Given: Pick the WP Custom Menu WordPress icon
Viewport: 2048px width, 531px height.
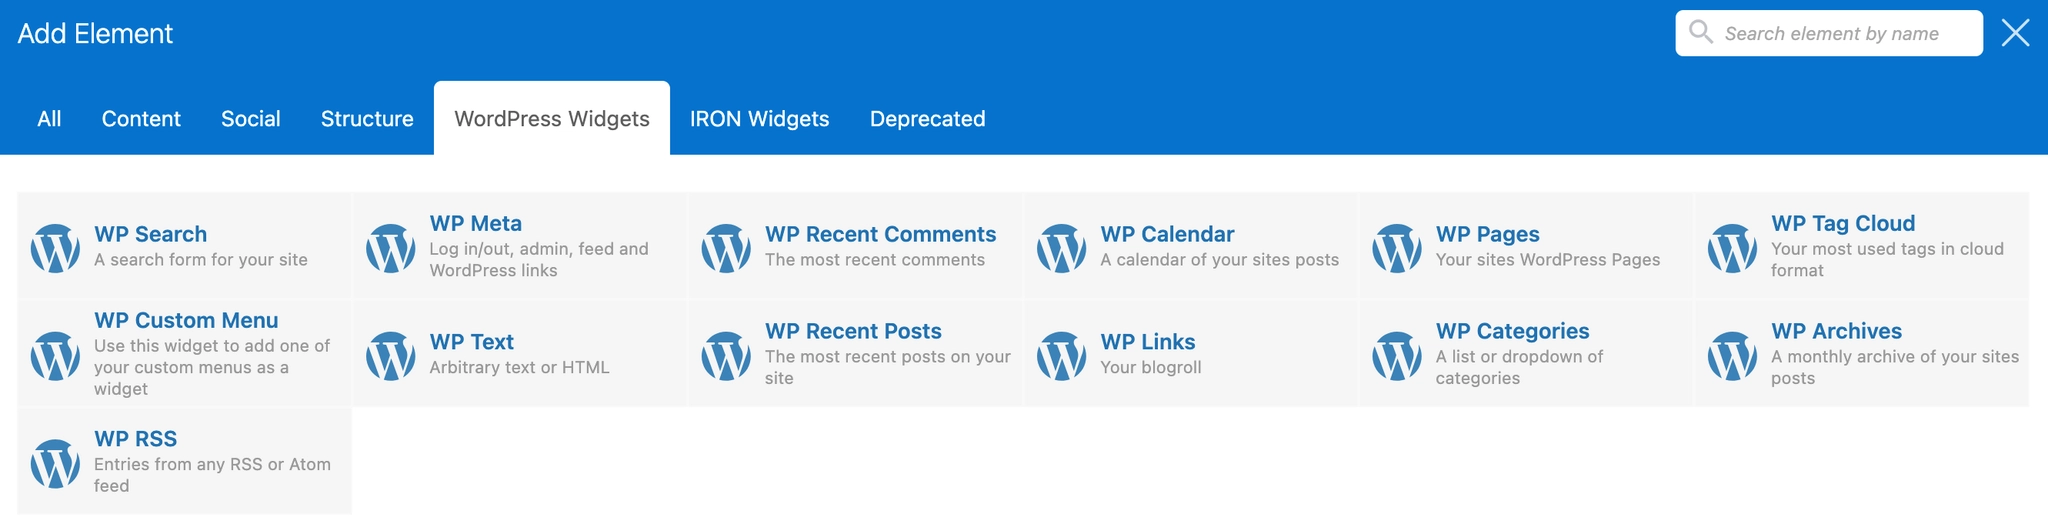Looking at the screenshot, I should click(55, 356).
